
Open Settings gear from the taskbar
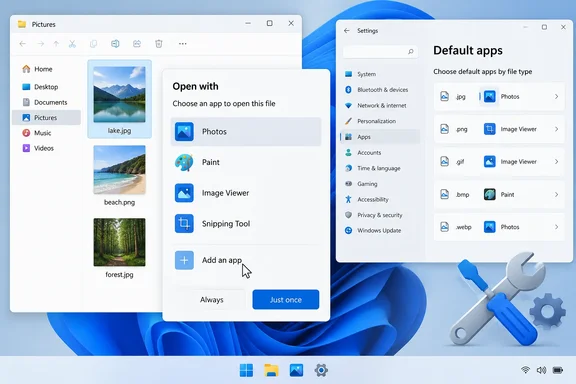(321, 370)
